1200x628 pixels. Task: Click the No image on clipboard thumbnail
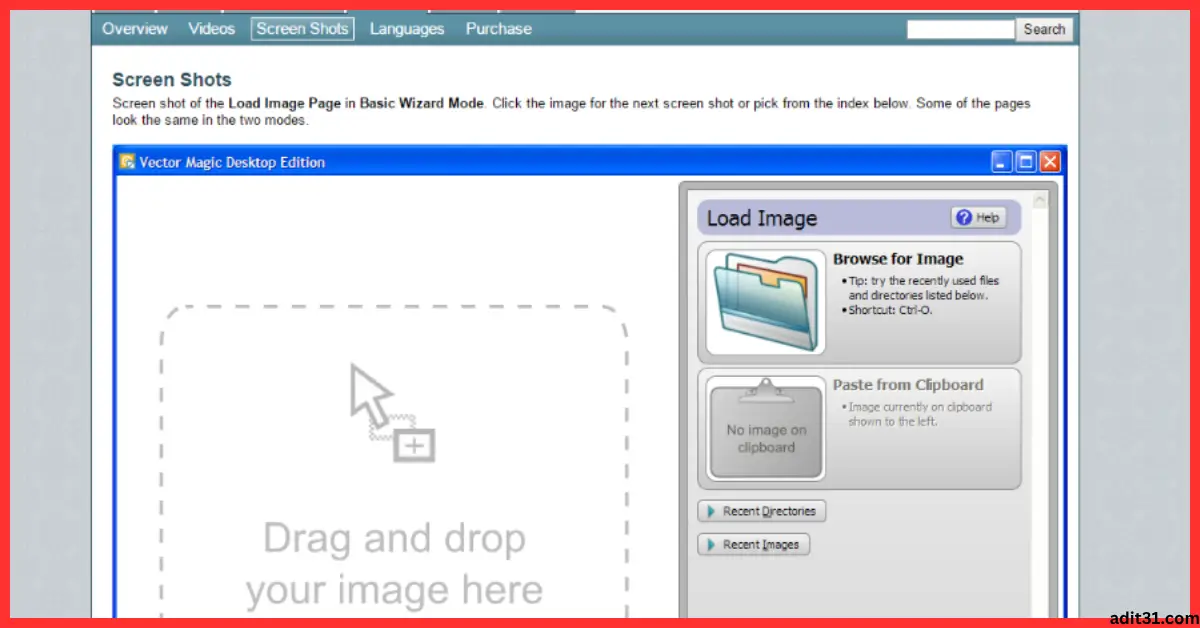click(x=766, y=429)
